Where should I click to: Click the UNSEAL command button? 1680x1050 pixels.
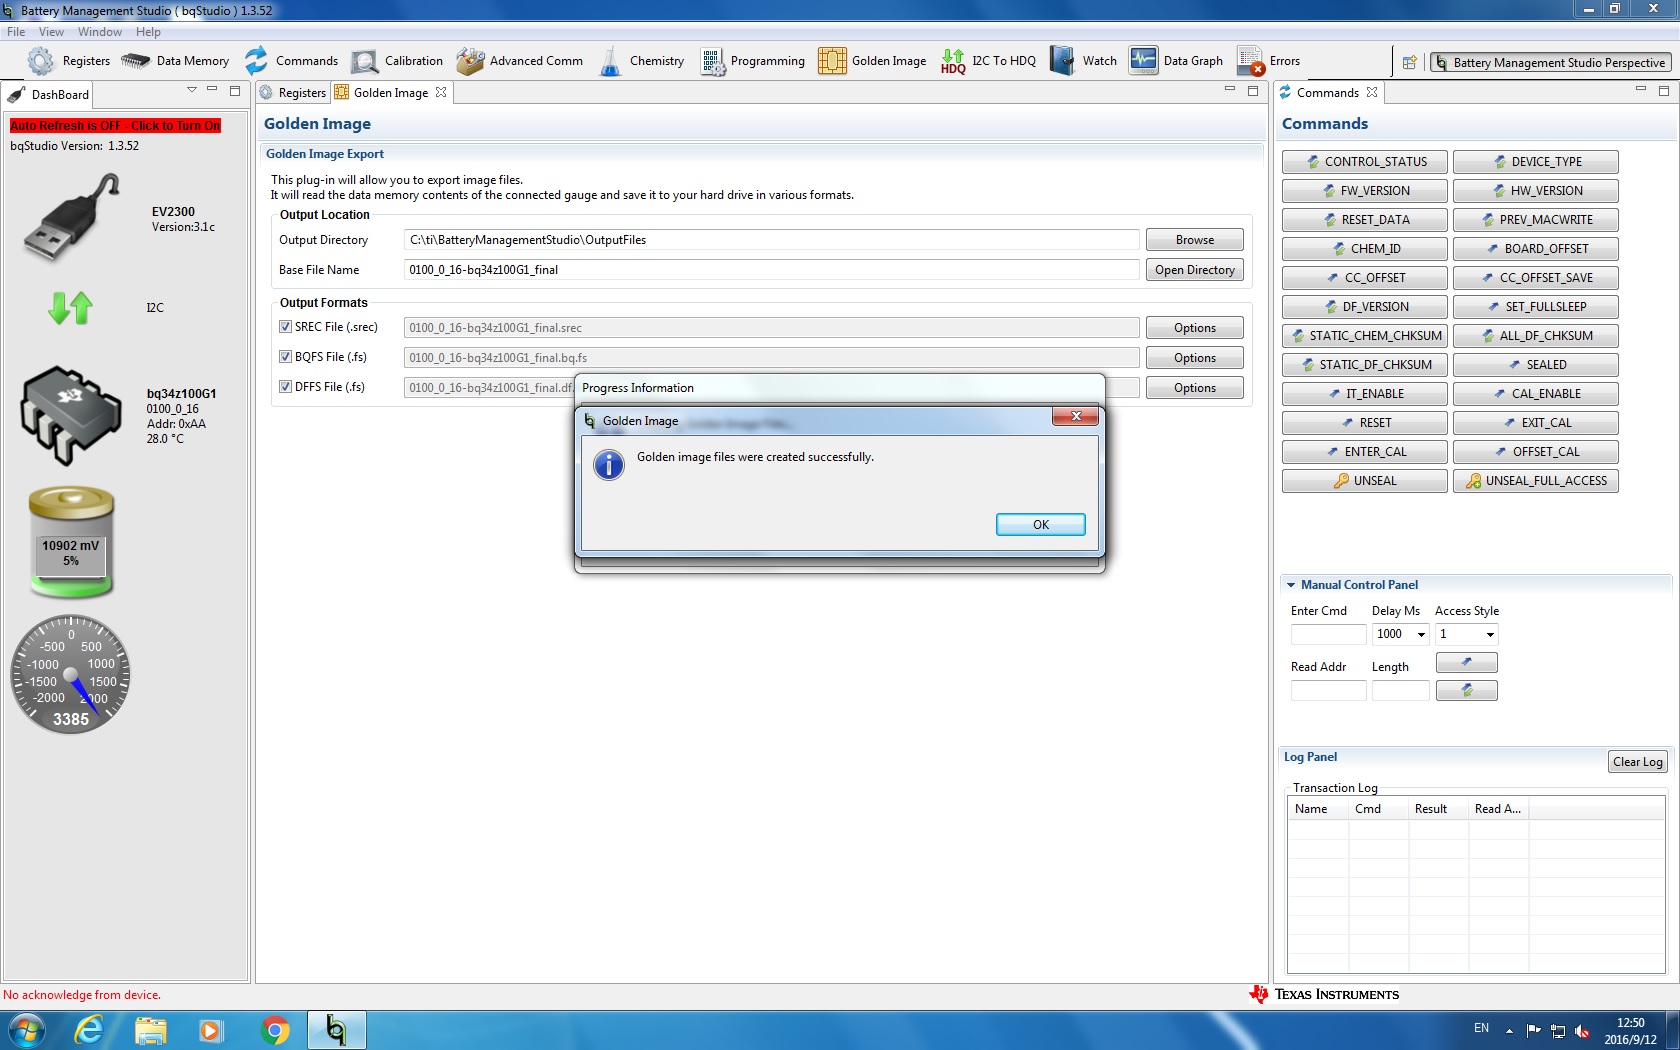[x=1365, y=481]
